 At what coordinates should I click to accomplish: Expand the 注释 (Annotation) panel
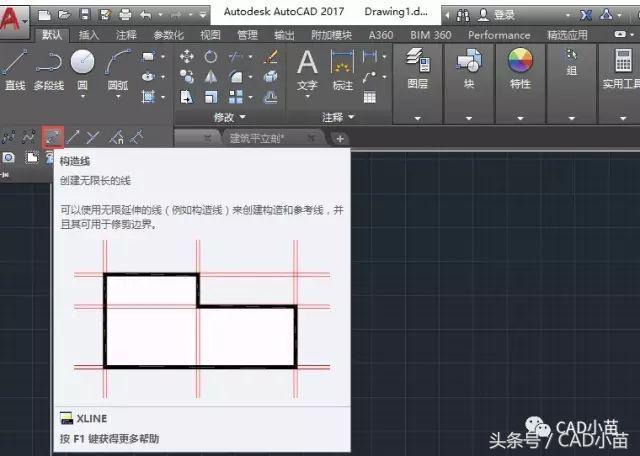click(338, 118)
